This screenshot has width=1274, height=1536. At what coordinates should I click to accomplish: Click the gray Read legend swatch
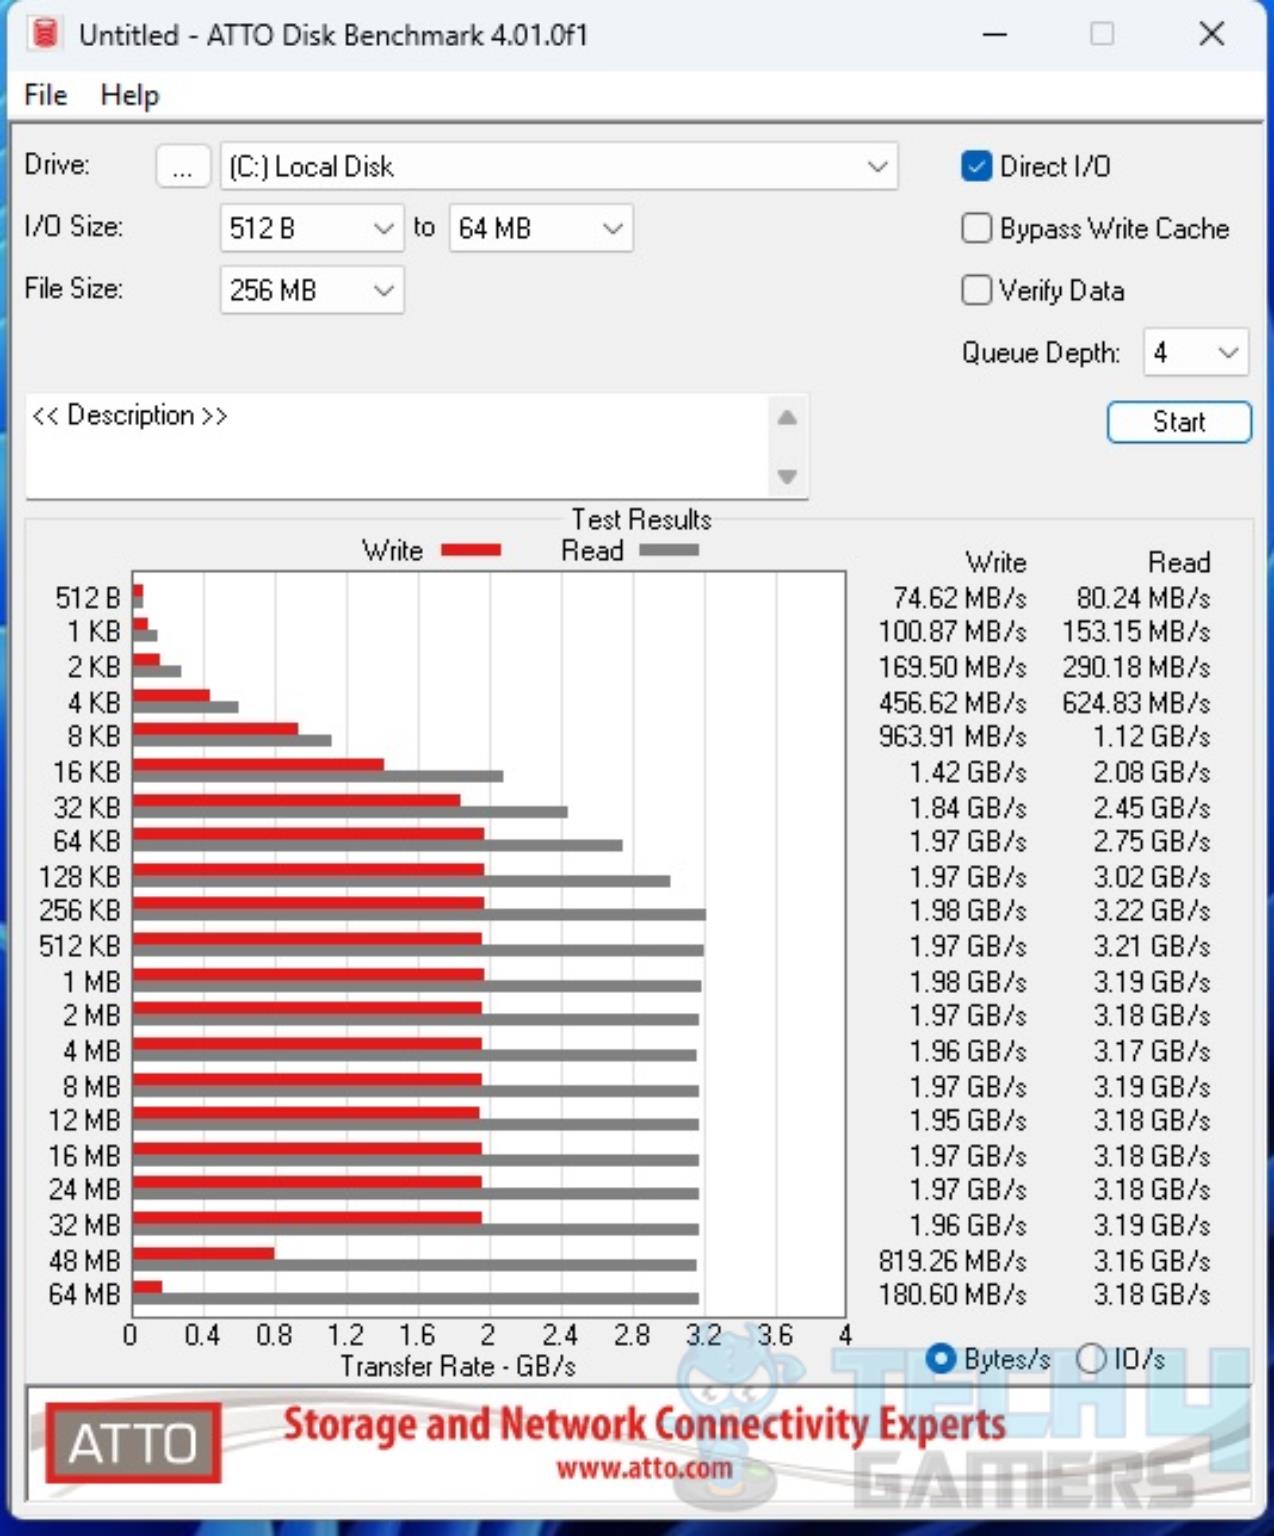pyautogui.click(x=669, y=549)
